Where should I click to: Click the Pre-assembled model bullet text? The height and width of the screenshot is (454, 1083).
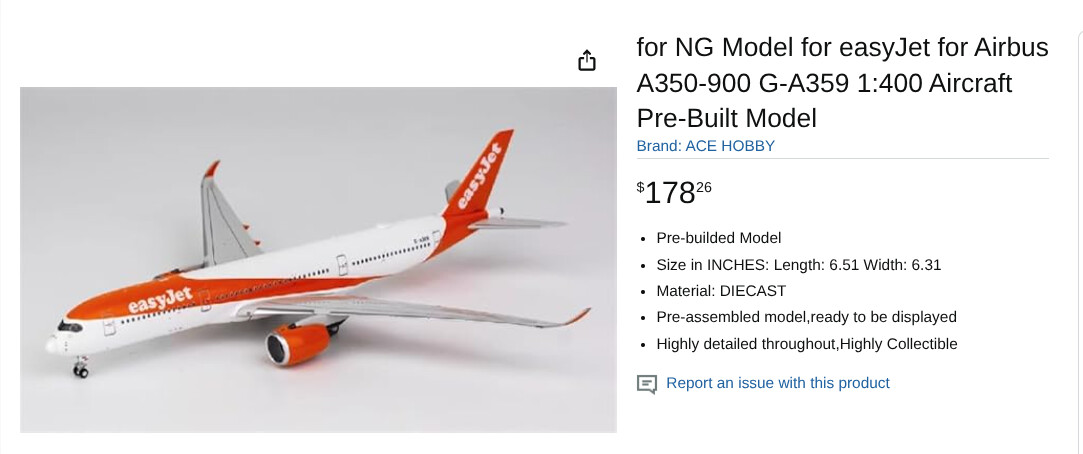click(x=806, y=317)
